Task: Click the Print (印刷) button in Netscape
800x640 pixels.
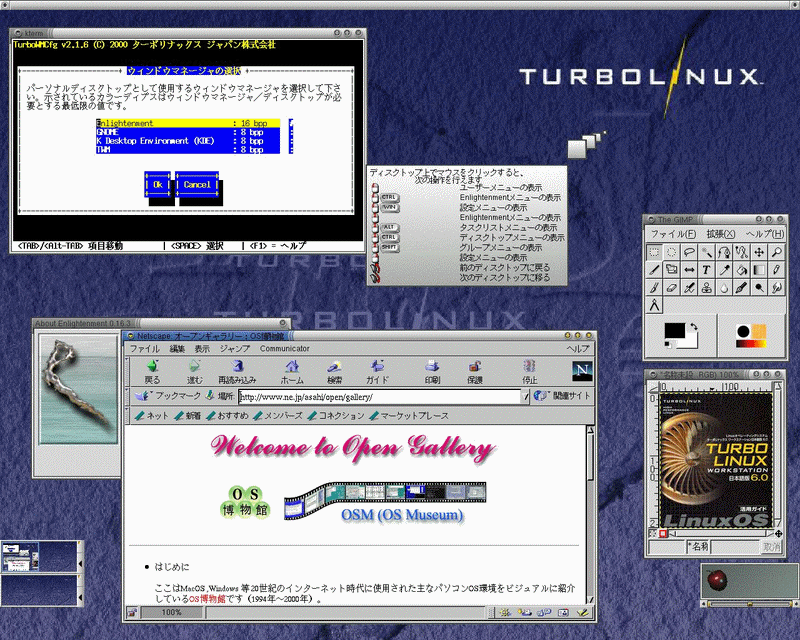Action: click(432, 372)
